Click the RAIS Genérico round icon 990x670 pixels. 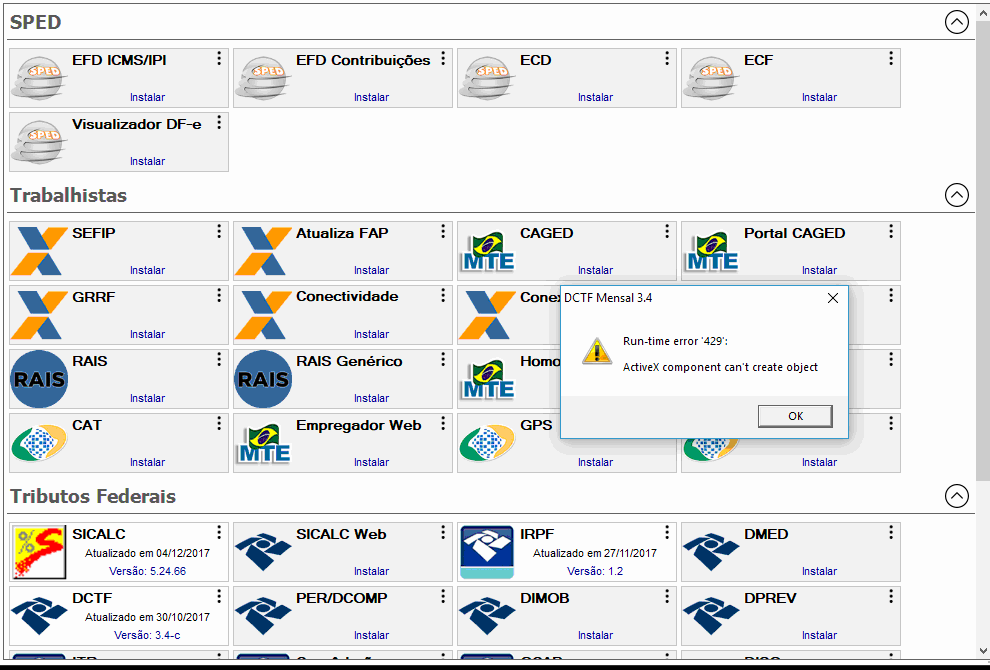263,379
